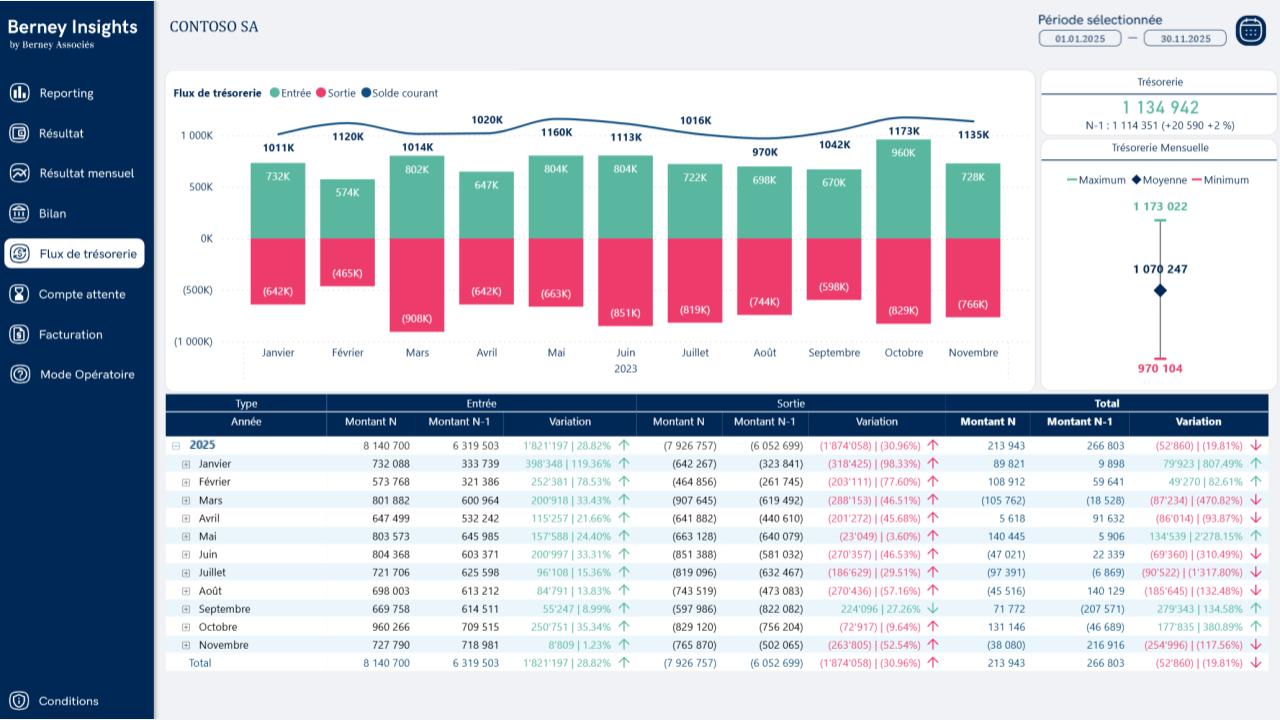Click the Solde courant legend dot
The image size is (1280, 720).
tap(365, 93)
